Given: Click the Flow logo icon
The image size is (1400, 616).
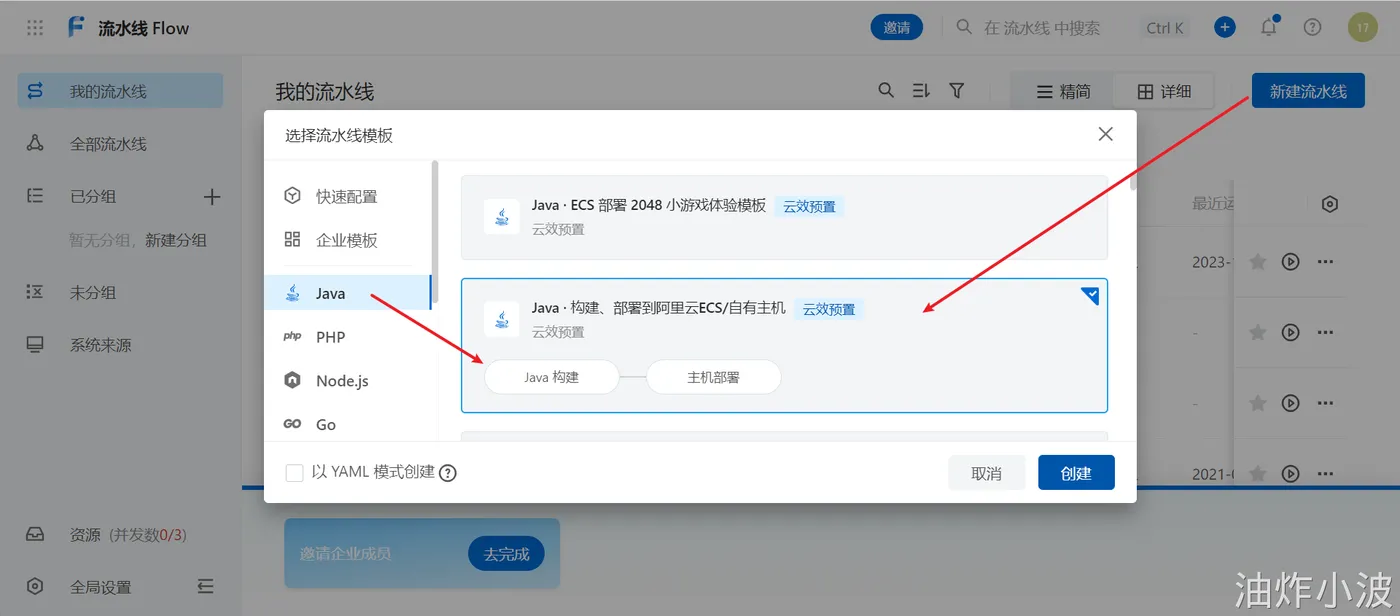Looking at the screenshot, I should pos(76,27).
